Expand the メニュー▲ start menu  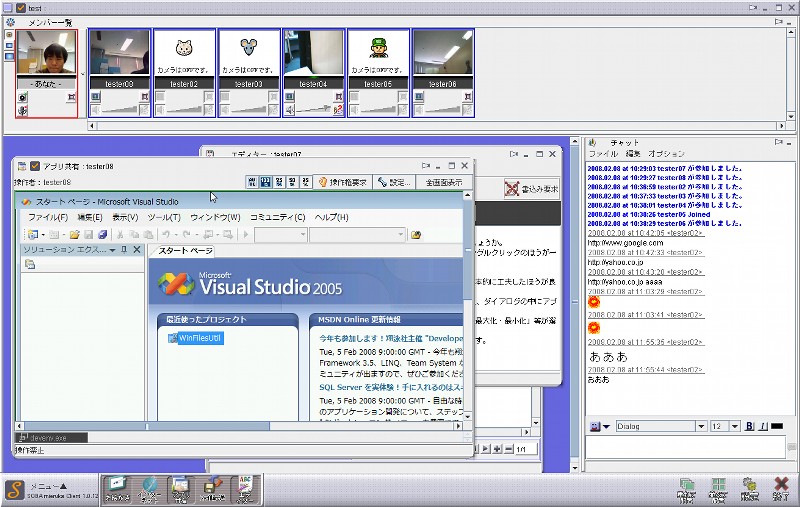pyautogui.click(x=48, y=486)
